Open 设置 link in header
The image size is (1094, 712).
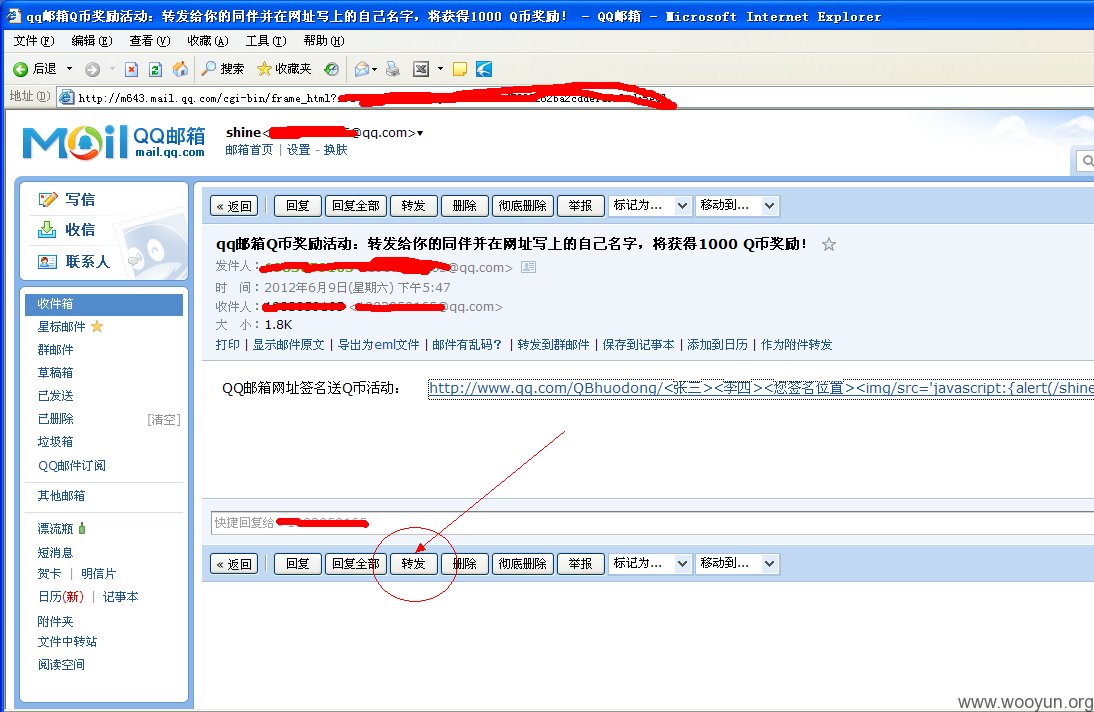click(x=299, y=150)
